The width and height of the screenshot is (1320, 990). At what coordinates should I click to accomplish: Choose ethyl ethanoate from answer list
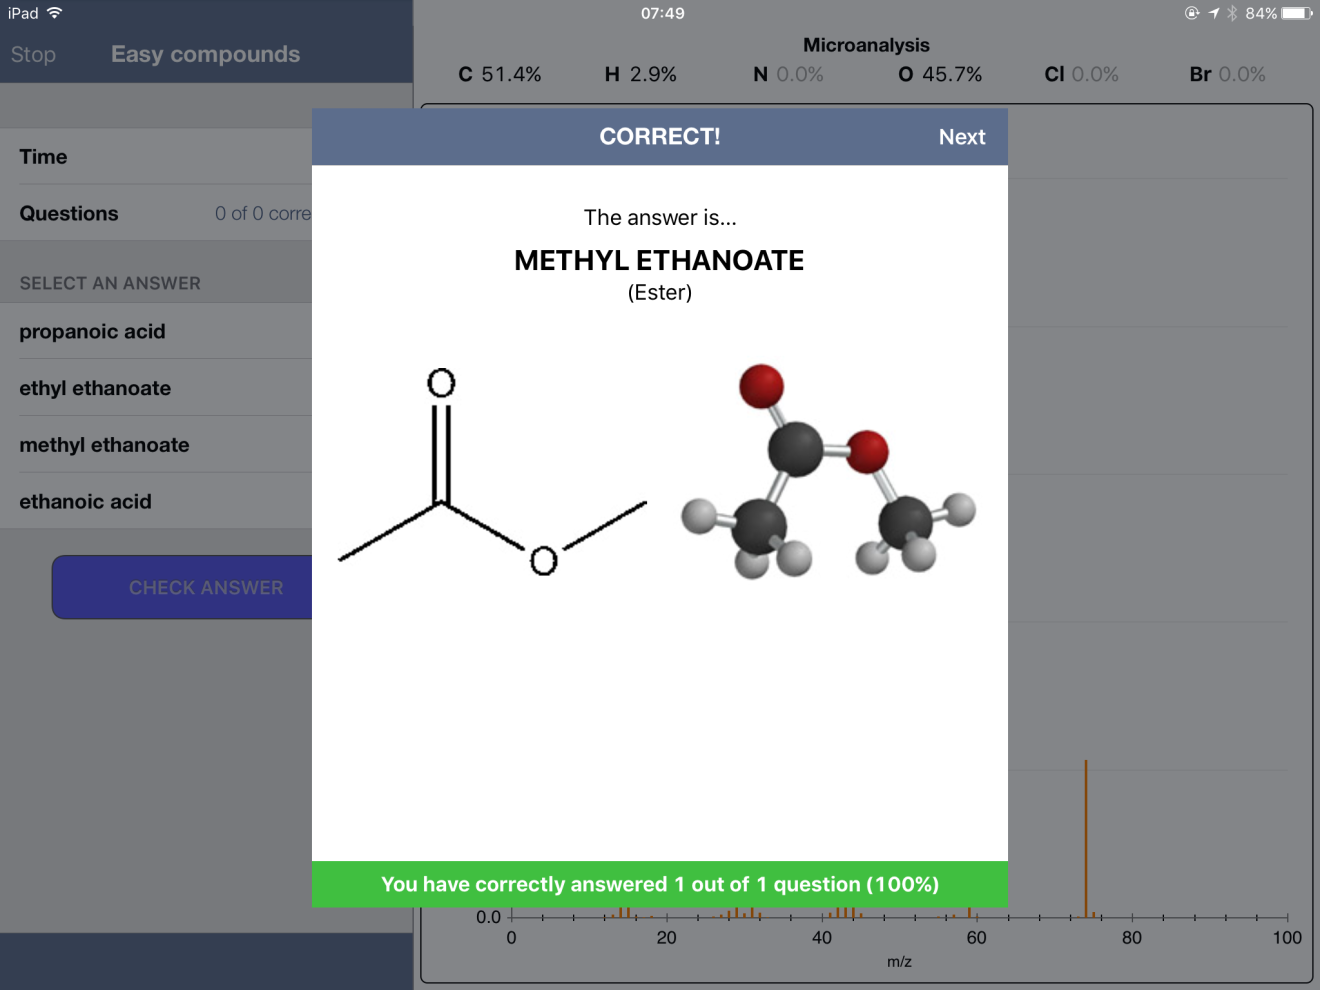click(96, 389)
